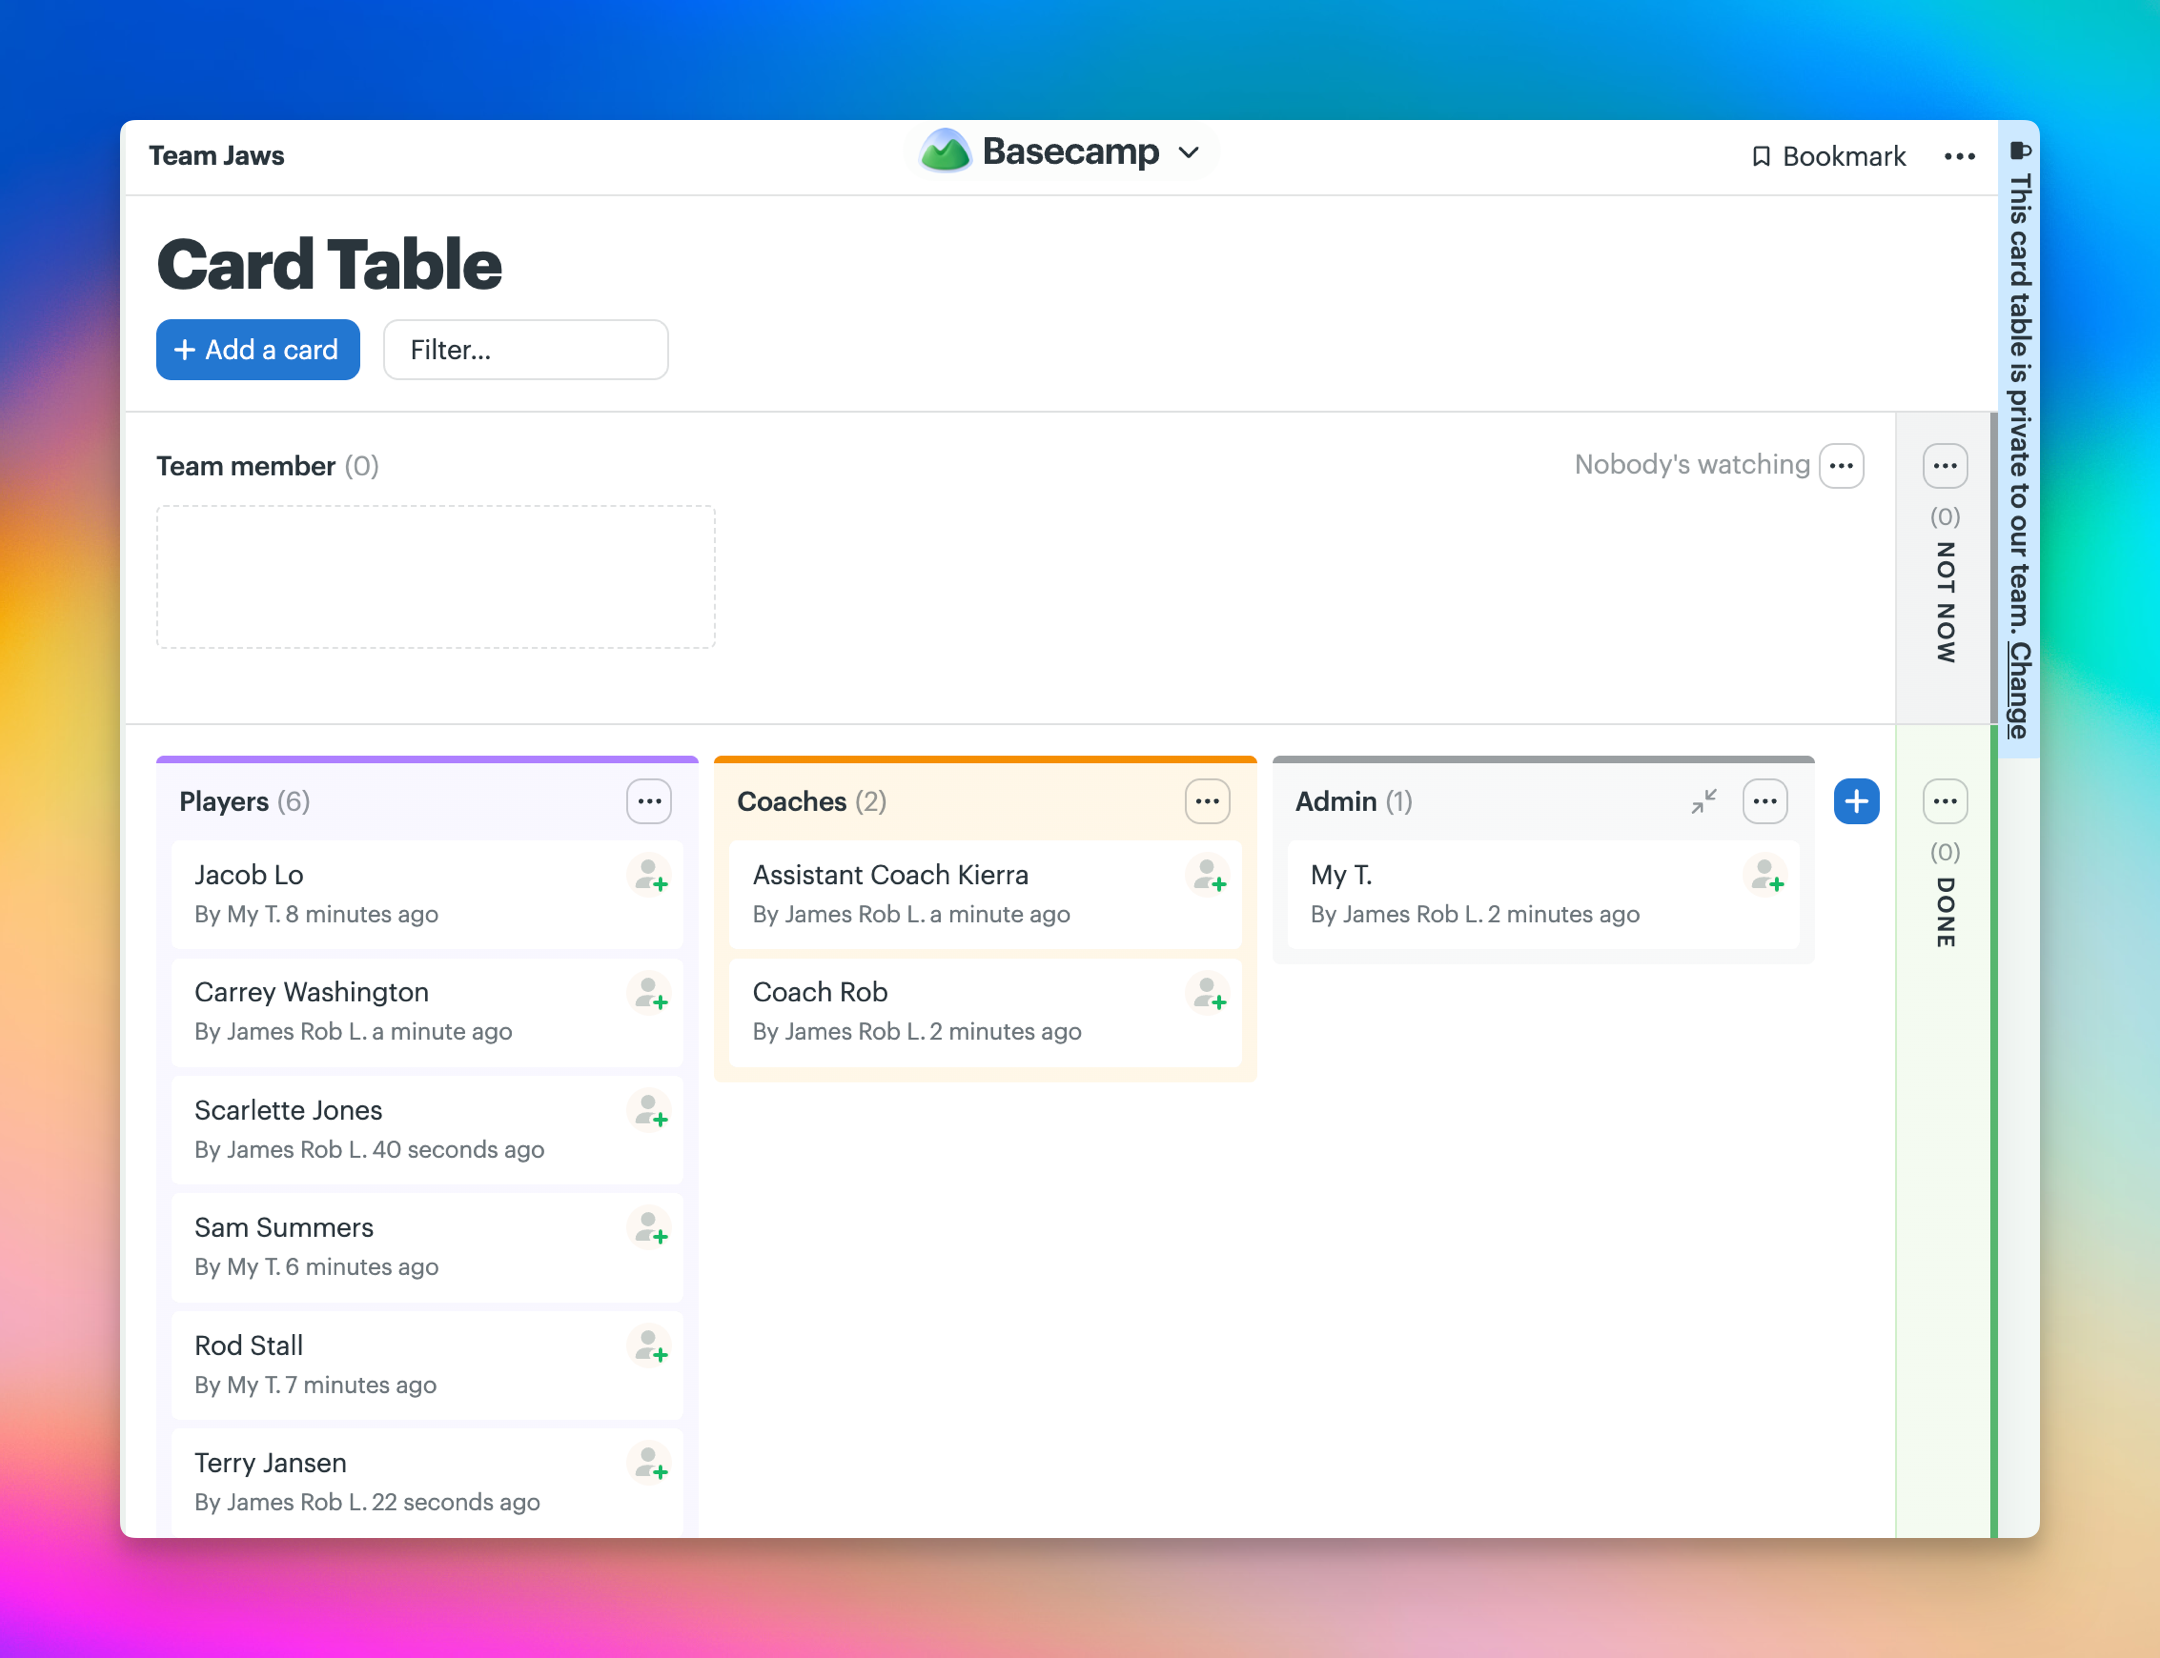Image resolution: width=2160 pixels, height=1658 pixels.
Task: Click into the Filter field
Action: click(526, 349)
